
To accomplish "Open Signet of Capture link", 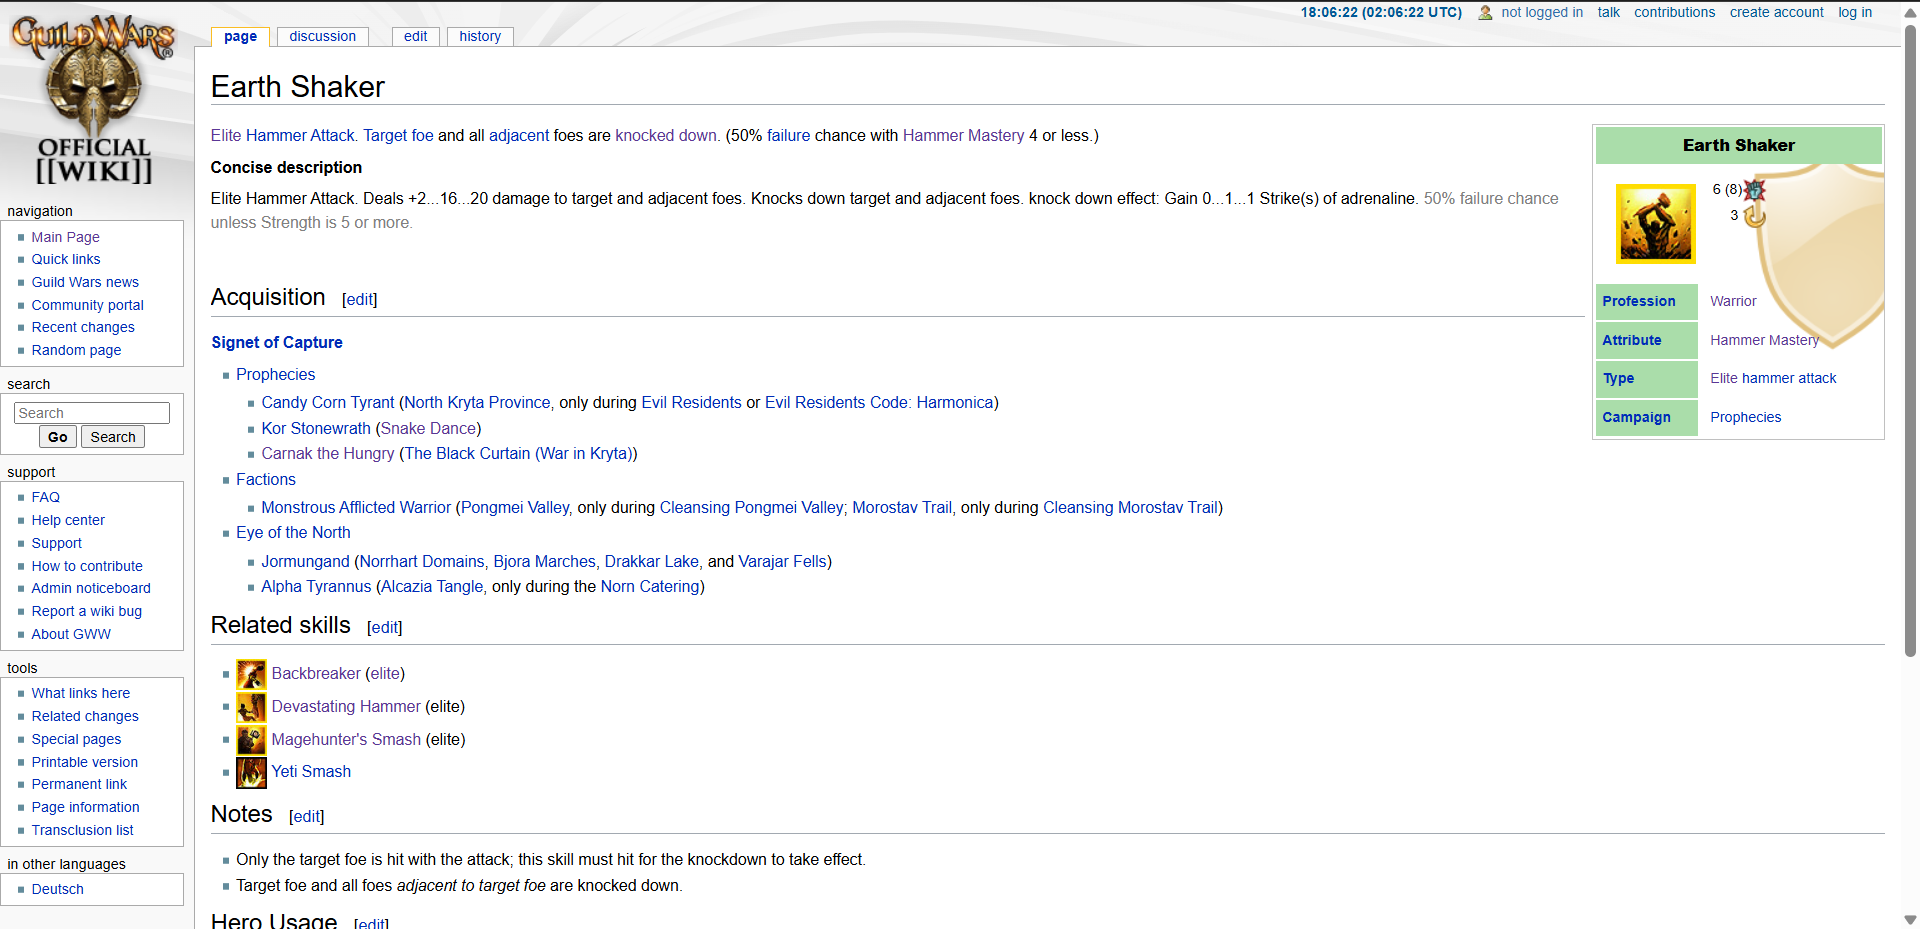I will tap(277, 342).
